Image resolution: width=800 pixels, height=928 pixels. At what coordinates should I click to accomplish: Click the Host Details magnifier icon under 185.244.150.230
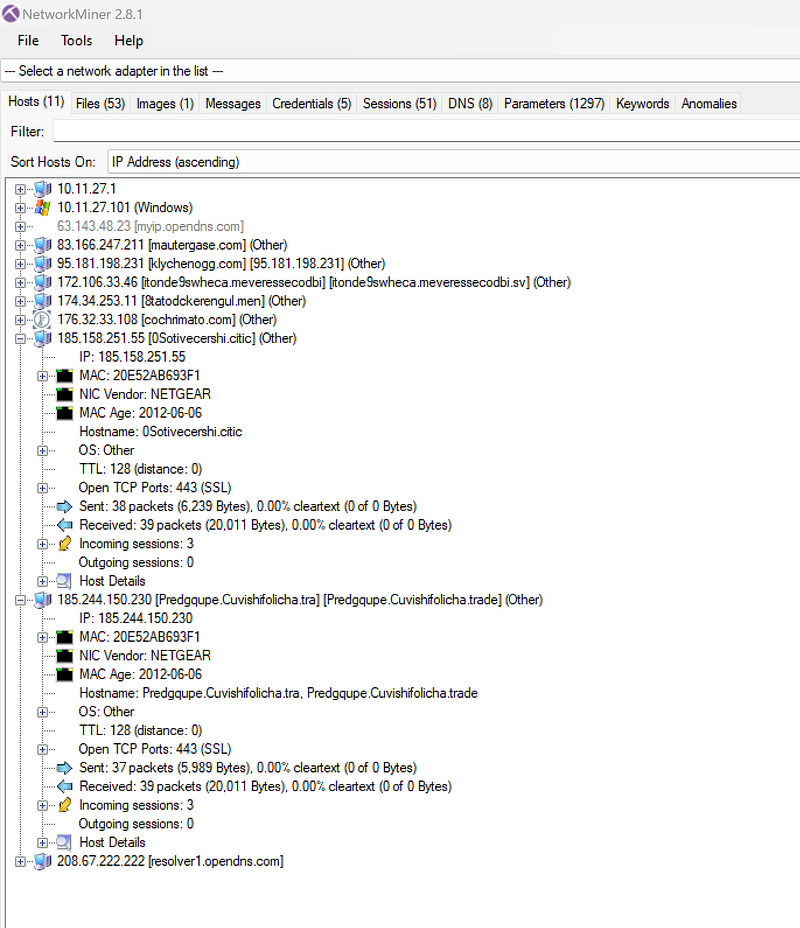click(x=64, y=843)
